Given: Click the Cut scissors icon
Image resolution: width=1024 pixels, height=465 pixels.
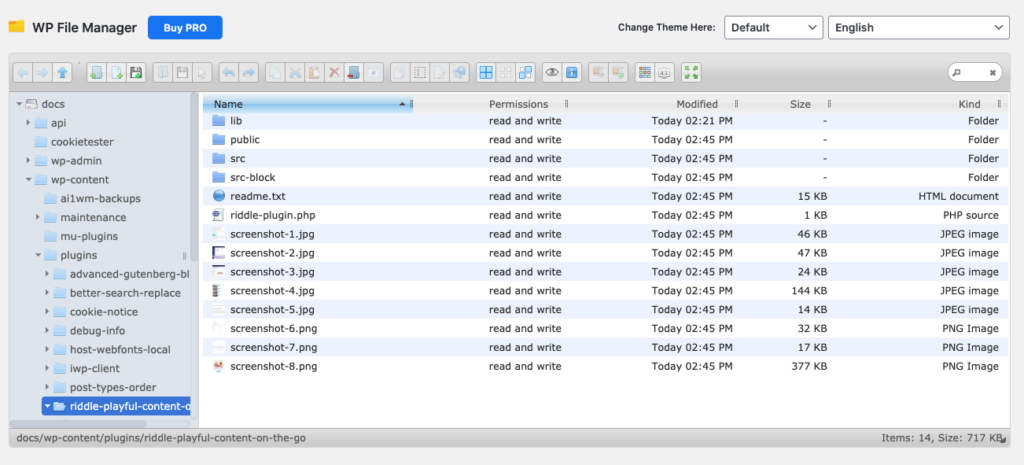Looking at the screenshot, I should 295,72.
